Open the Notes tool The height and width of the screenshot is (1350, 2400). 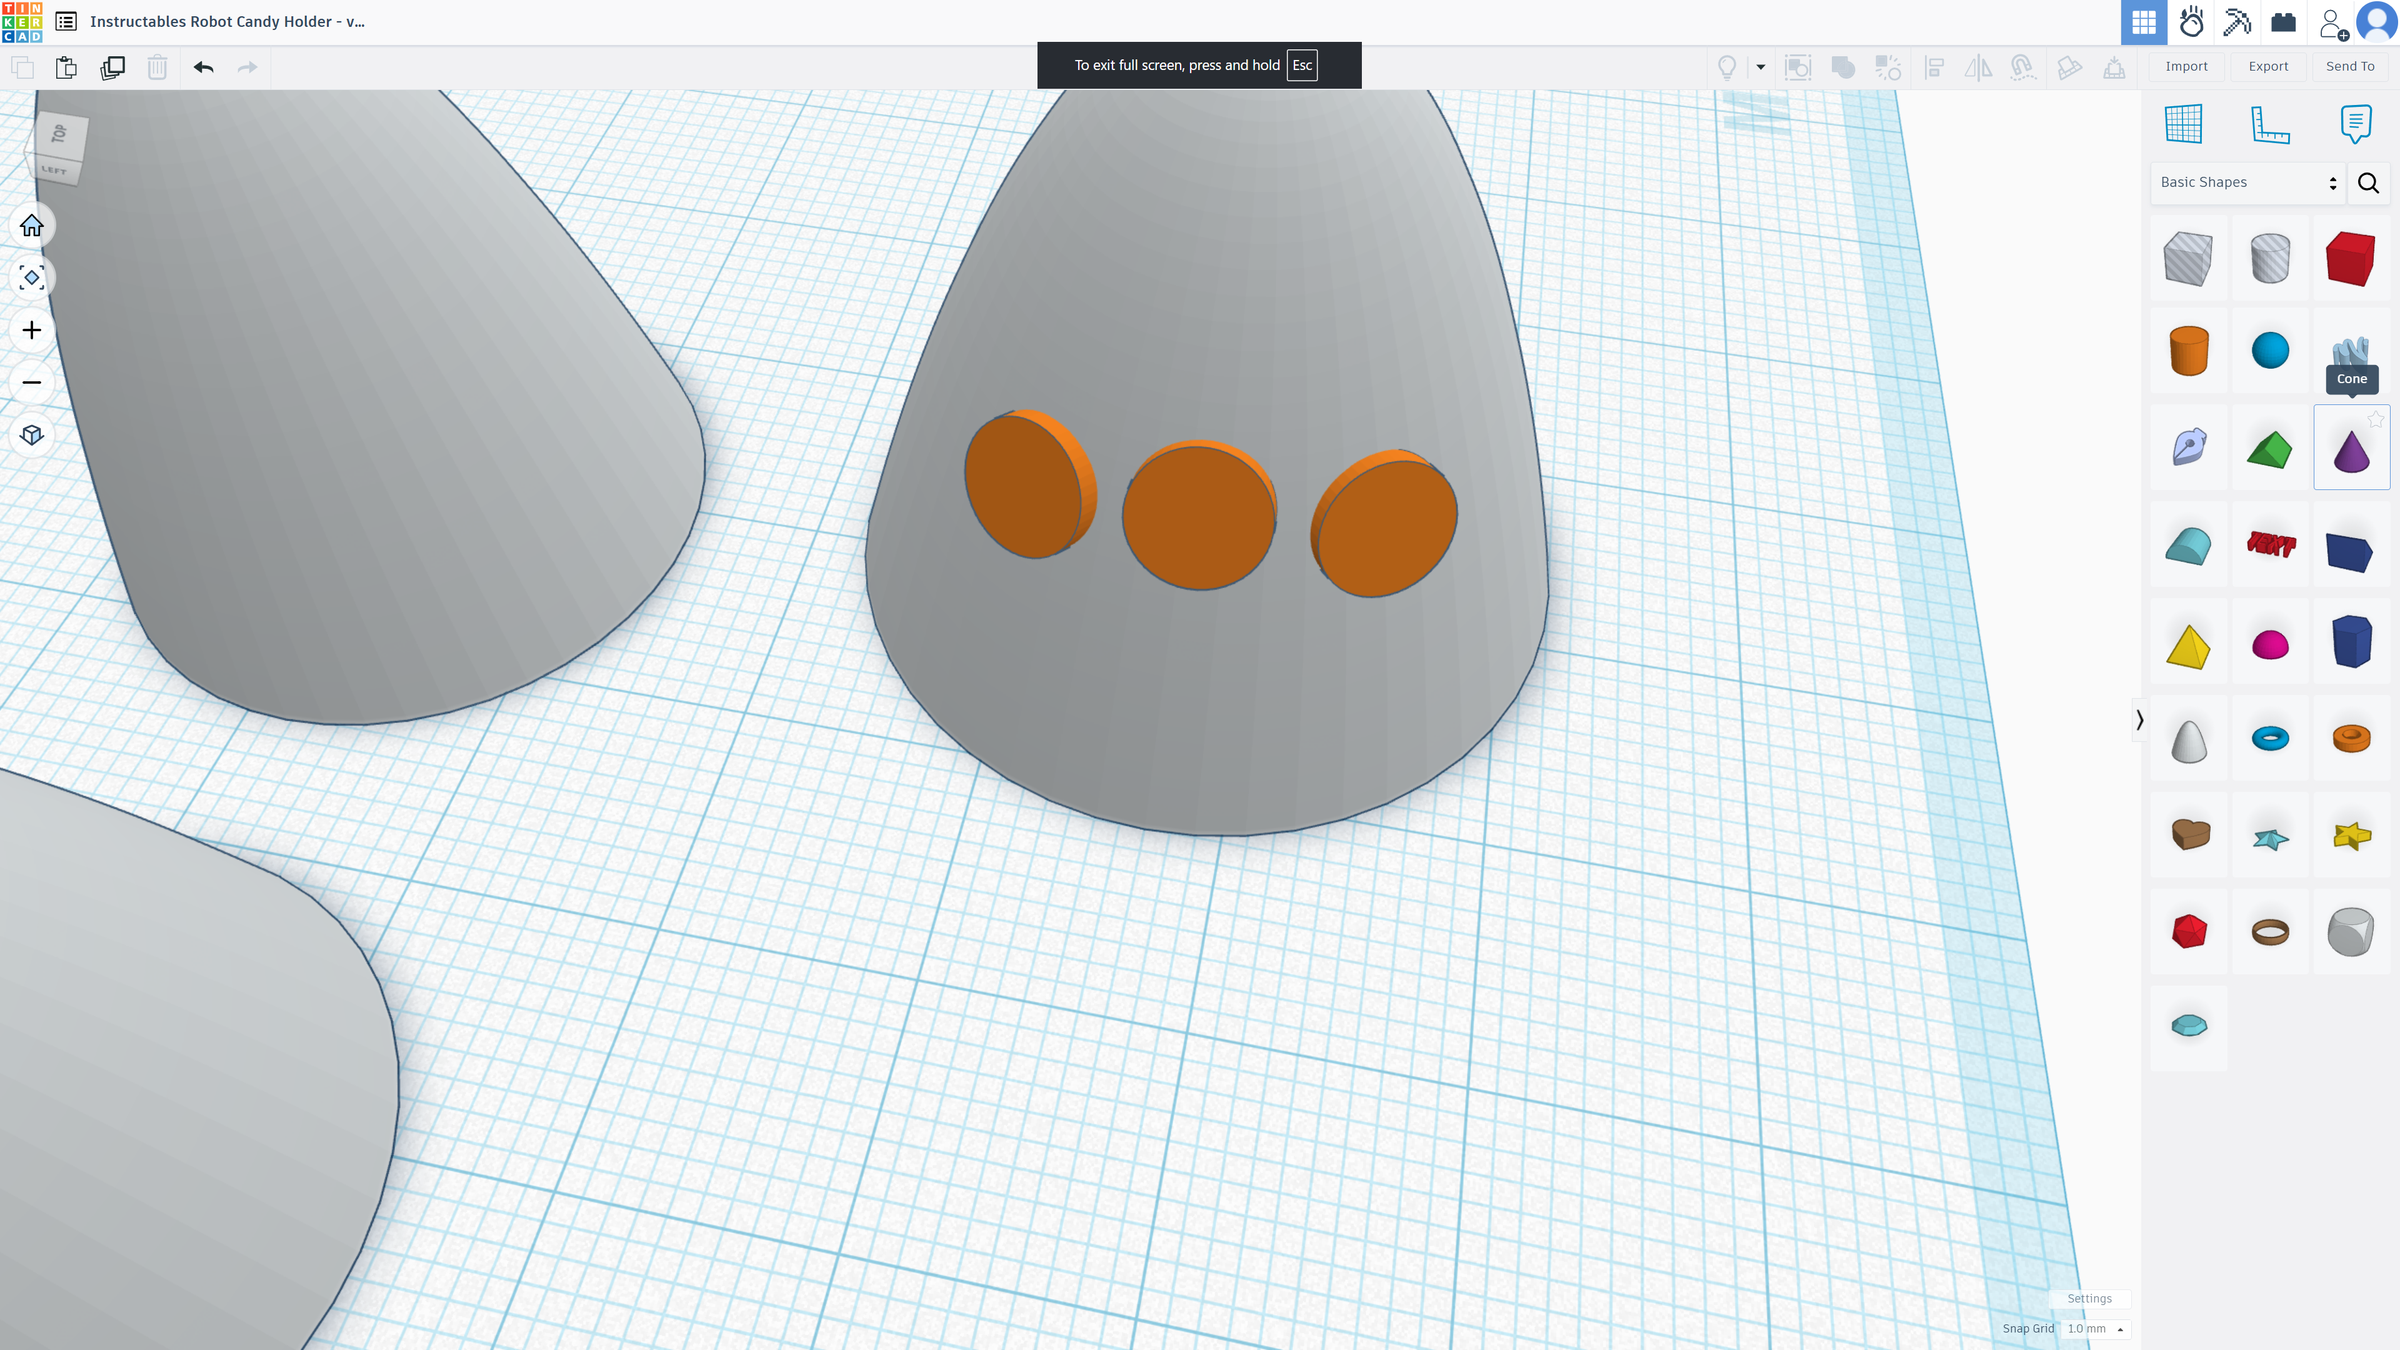(x=2356, y=124)
